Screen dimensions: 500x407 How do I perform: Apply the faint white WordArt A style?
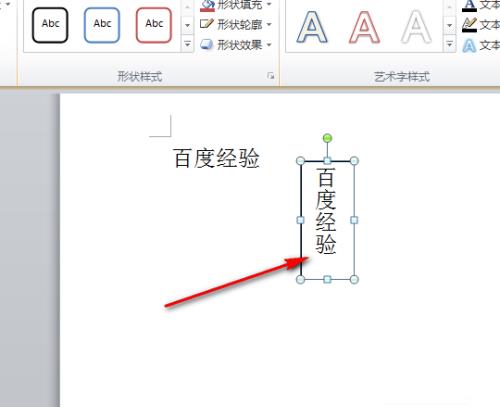(416, 27)
